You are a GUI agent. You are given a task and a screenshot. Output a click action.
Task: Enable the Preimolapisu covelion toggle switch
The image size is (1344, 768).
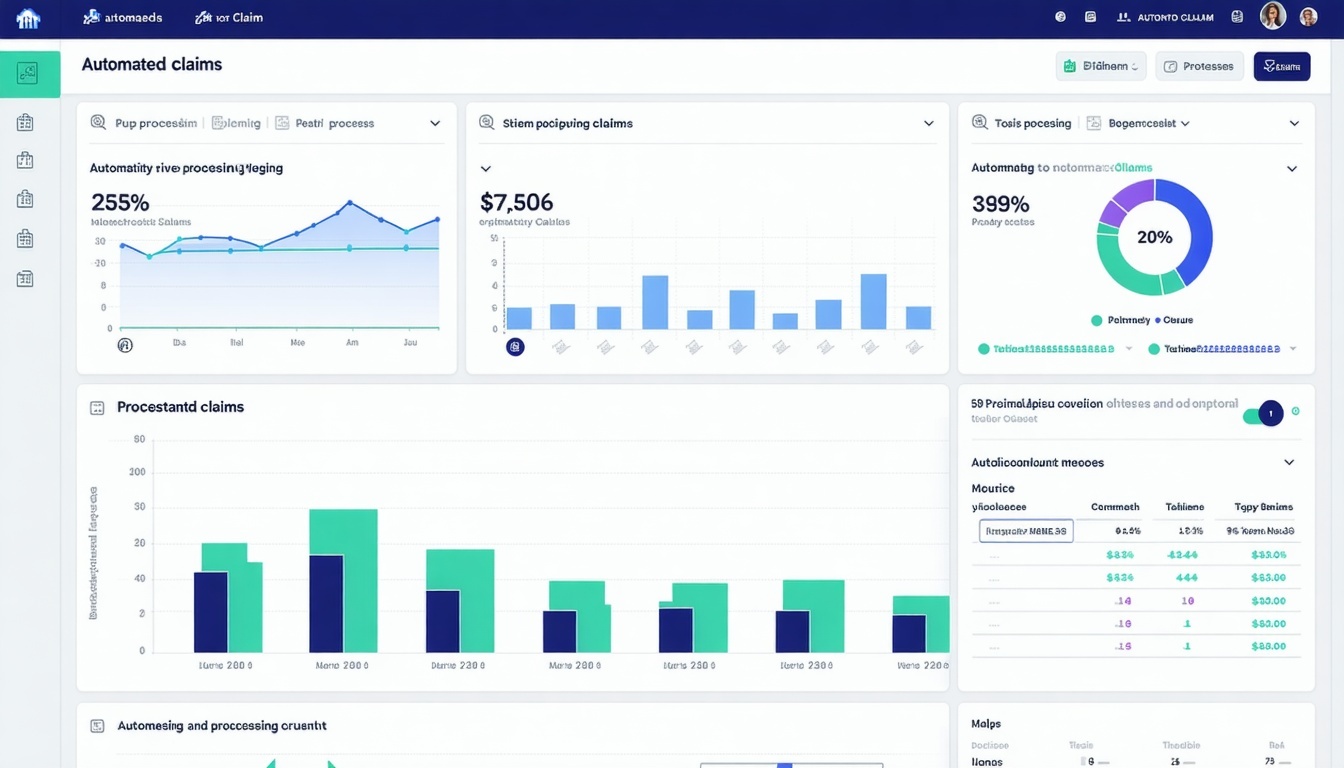point(1264,413)
